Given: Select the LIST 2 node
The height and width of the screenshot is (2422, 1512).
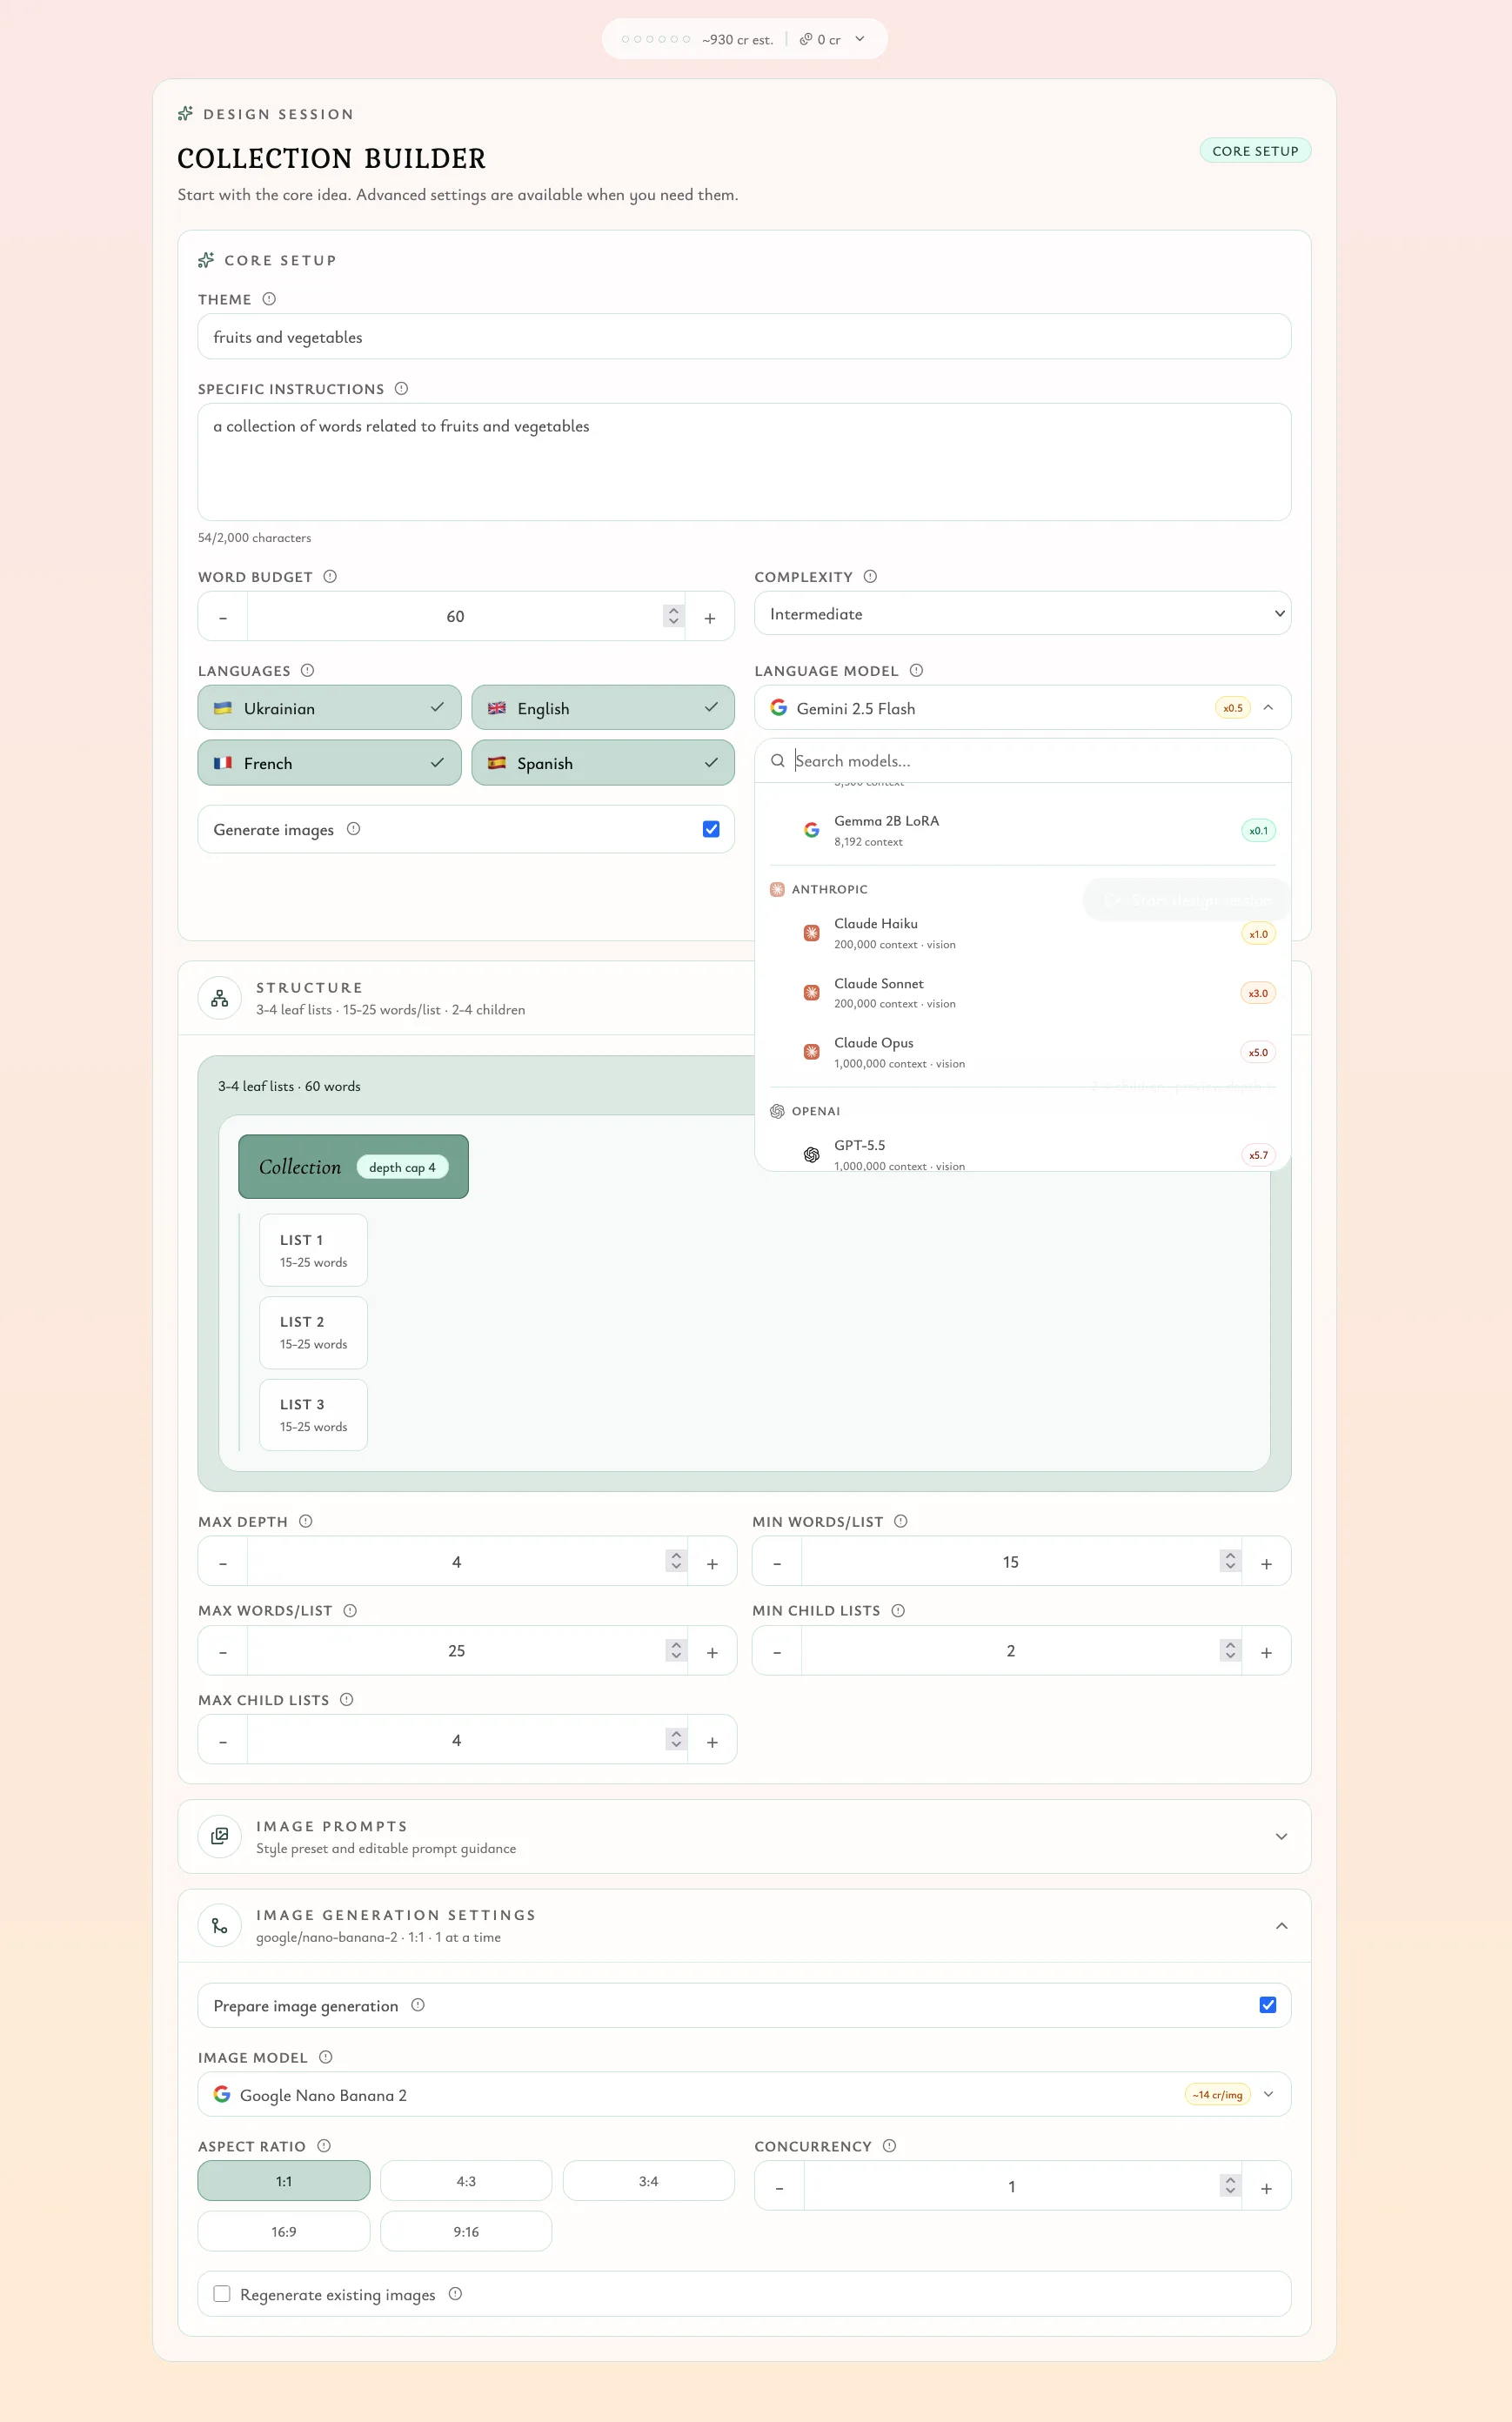Looking at the screenshot, I should tap(313, 1332).
